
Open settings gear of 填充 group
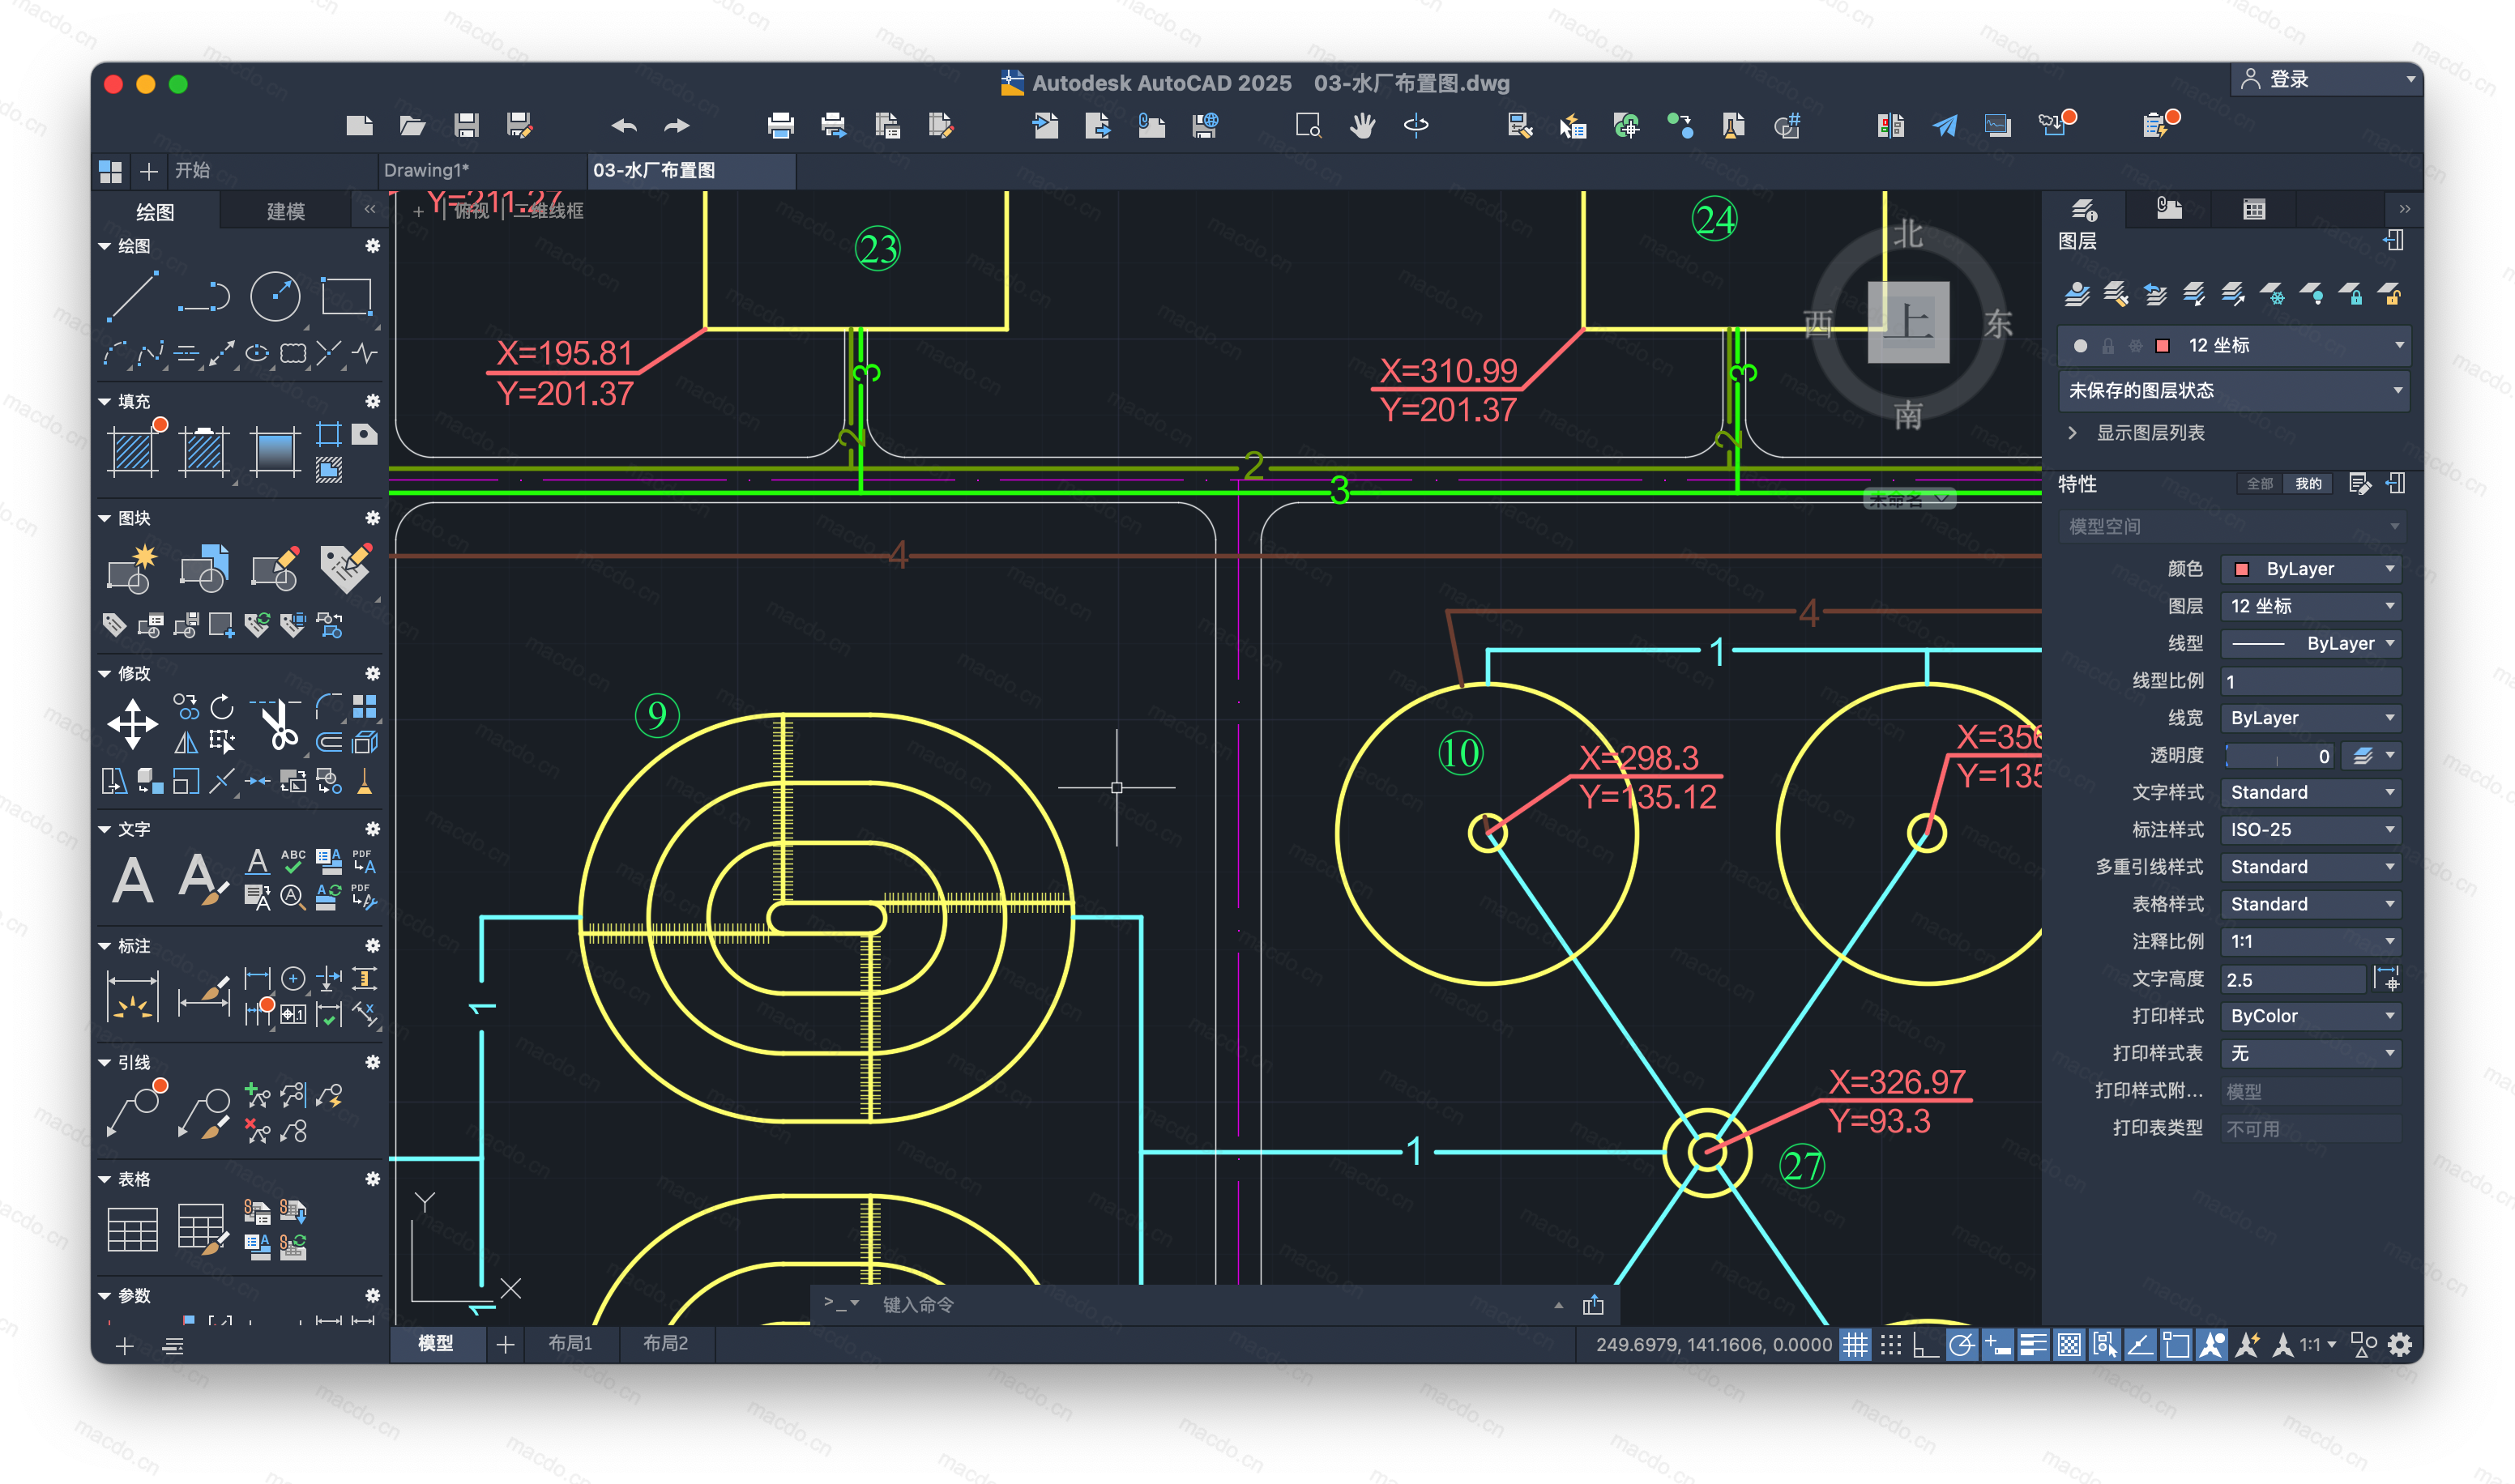[x=372, y=401]
